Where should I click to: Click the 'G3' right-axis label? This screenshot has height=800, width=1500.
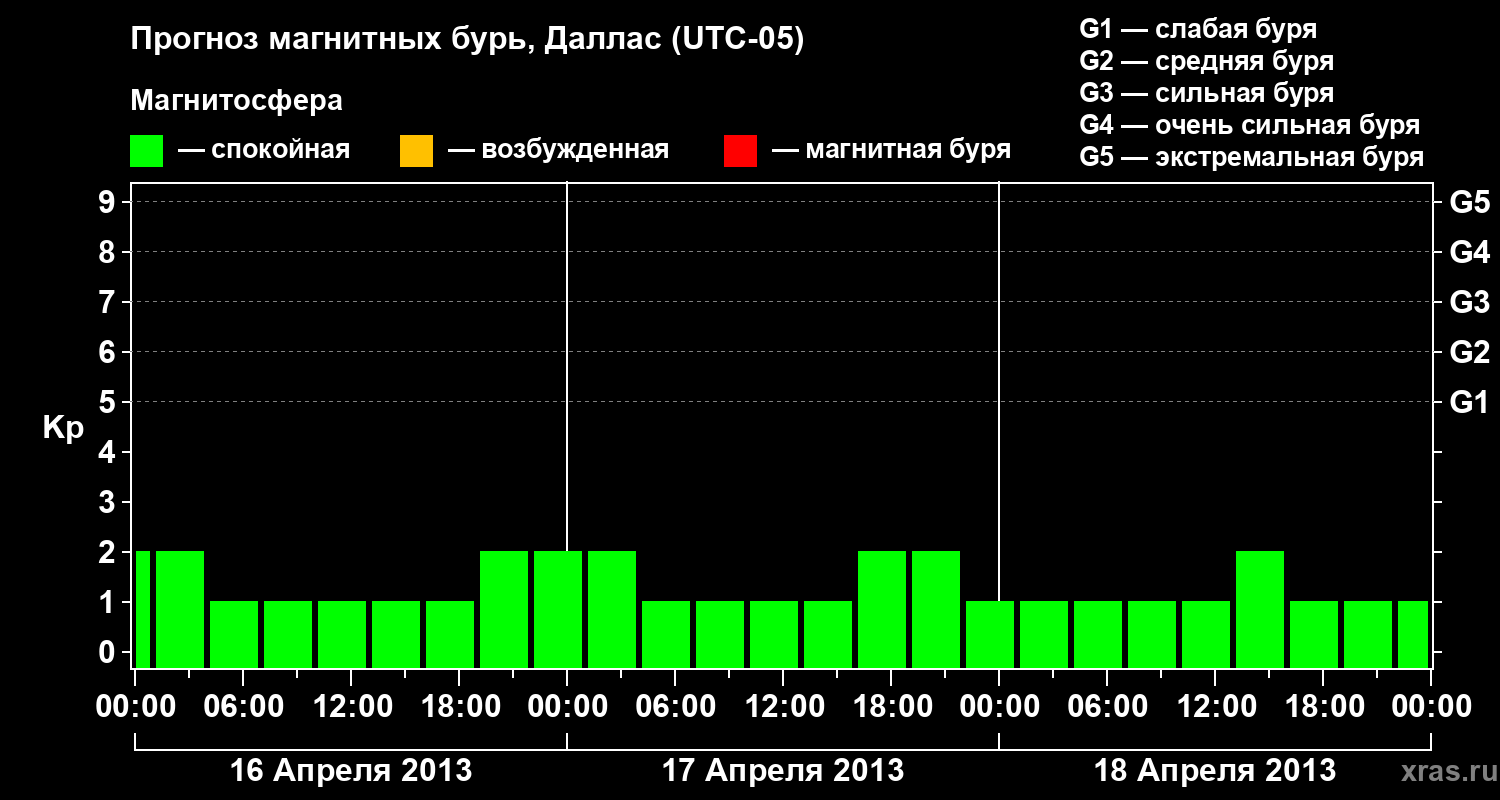click(x=1470, y=303)
